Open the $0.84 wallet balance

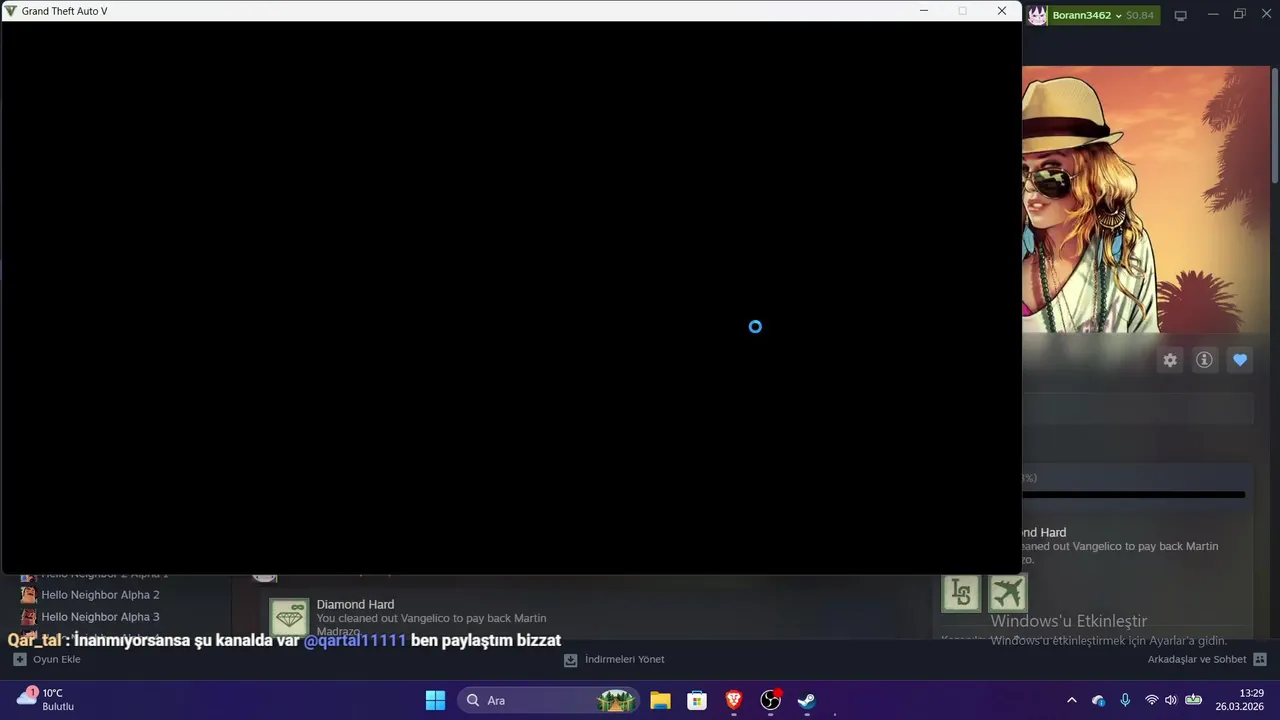[1140, 15]
